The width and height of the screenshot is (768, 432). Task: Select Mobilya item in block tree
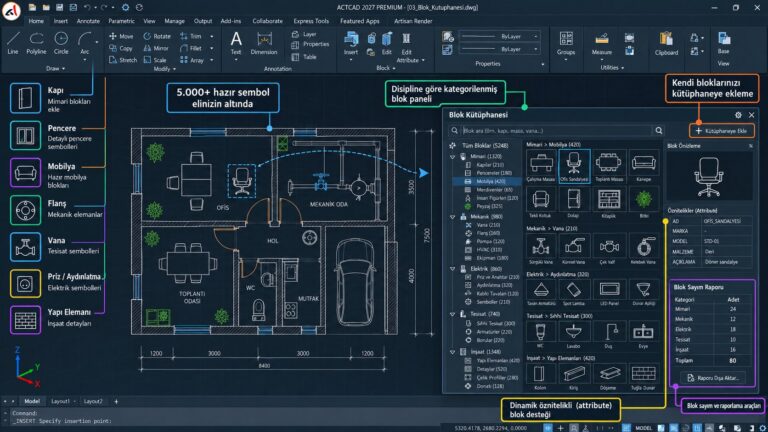coord(485,181)
